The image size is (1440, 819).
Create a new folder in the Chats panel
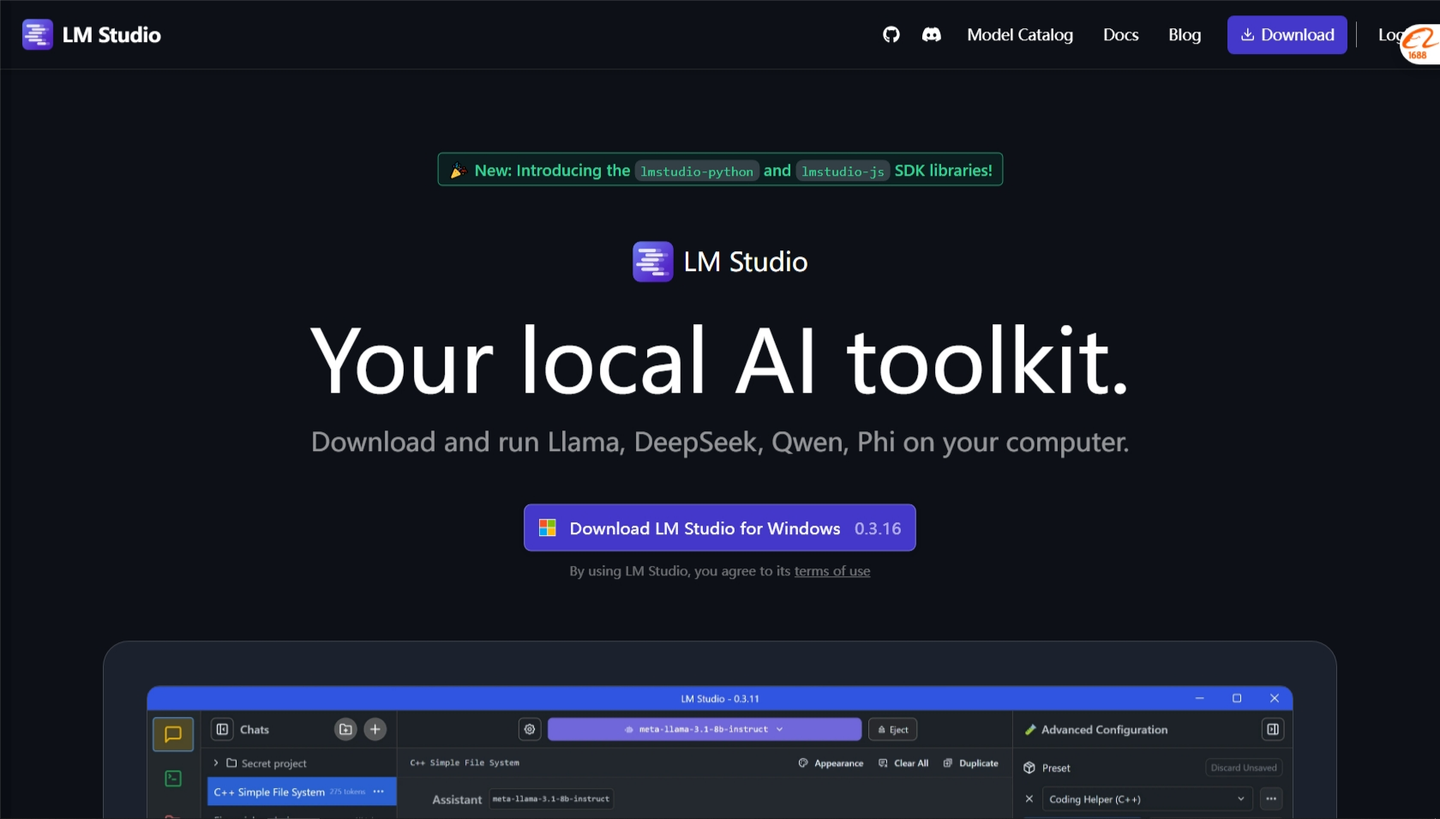pyautogui.click(x=345, y=729)
